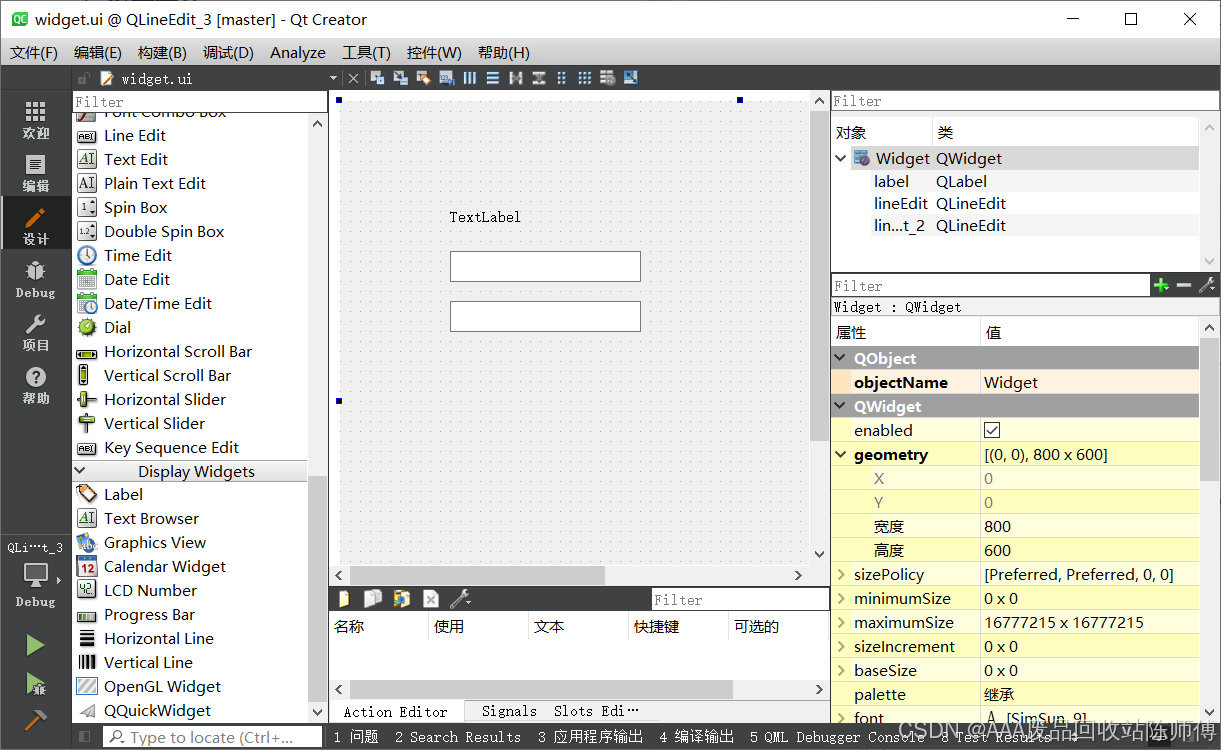Click the Paste action icon in Action Editor
This screenshot has height=750, width=1221.
point(401,599)
